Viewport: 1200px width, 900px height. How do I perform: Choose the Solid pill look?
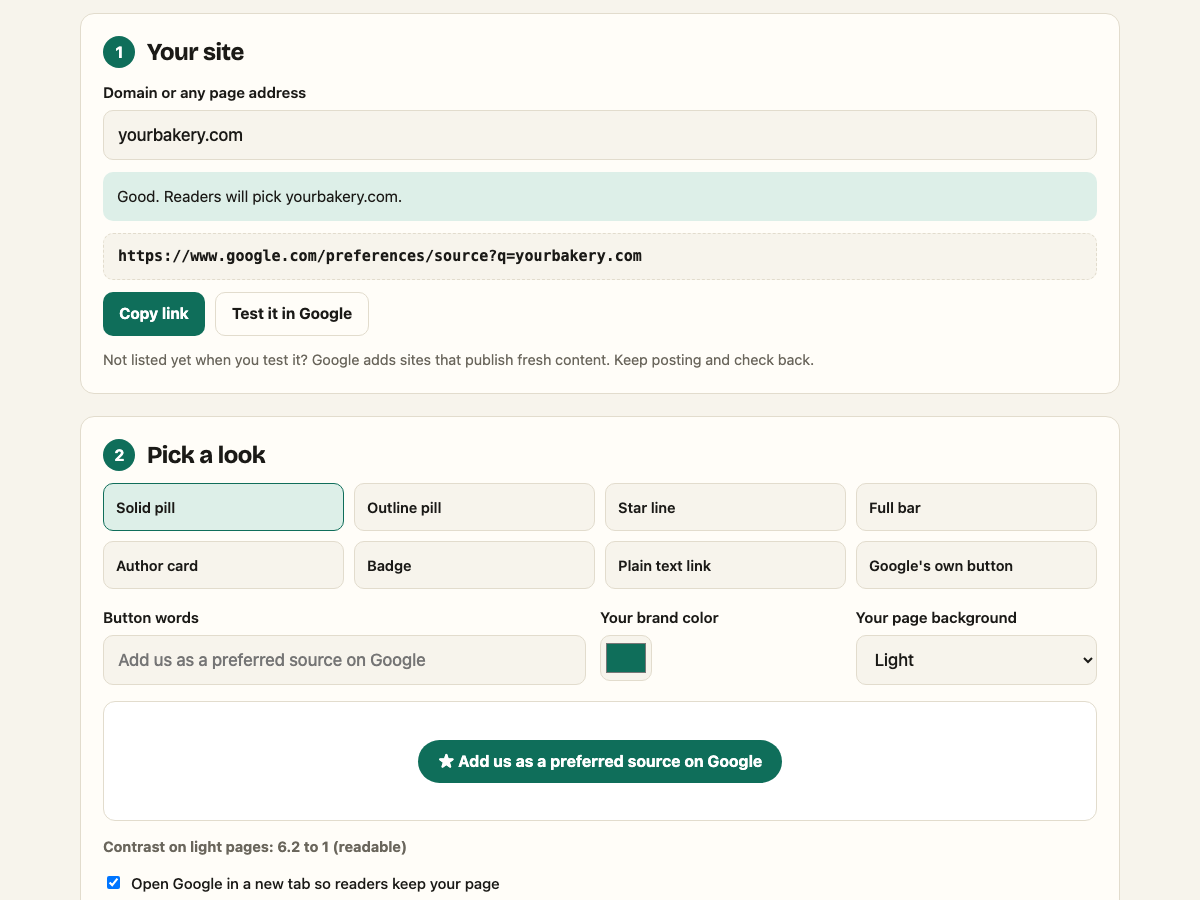[x=223, y=507]
